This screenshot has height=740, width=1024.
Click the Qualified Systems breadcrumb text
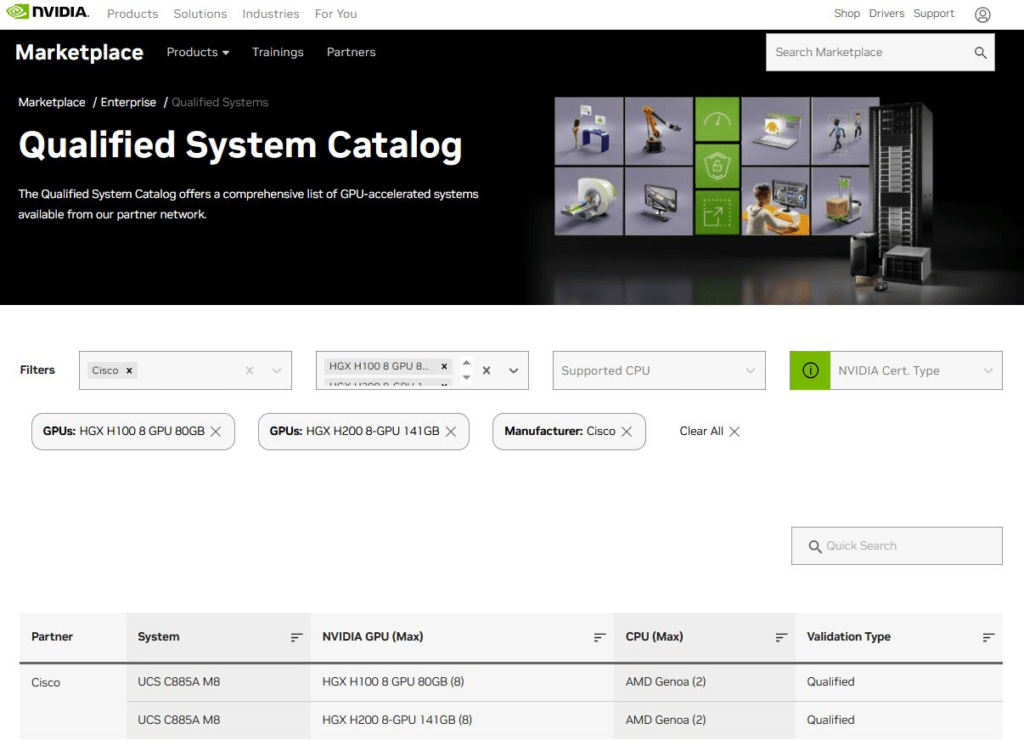point(220,102)
